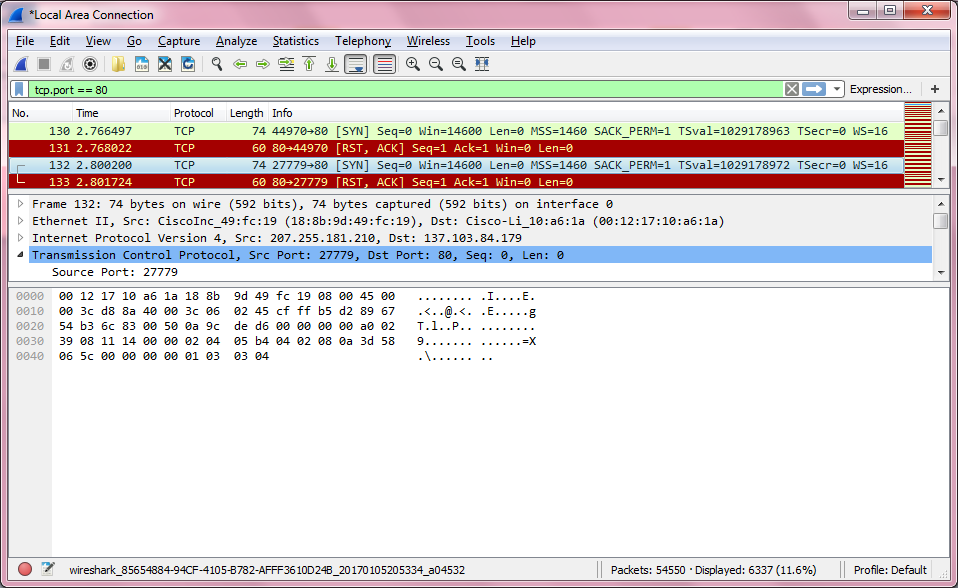958x588 pixels.
Task: Apply the display filter arrow
Action: pos(814,89)
